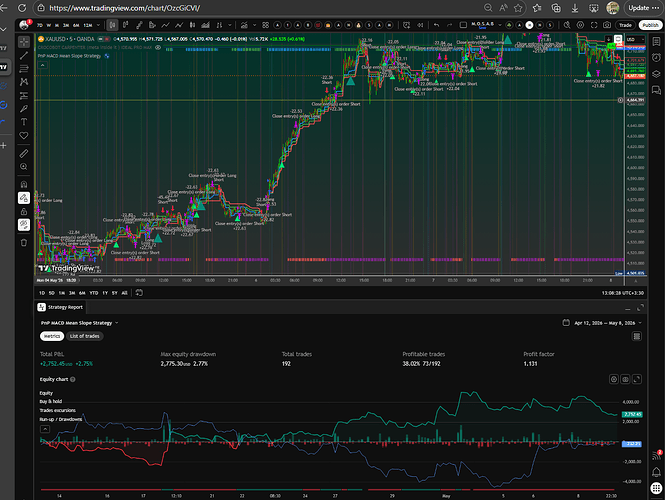Viewport: 665px width, 500px height.
Task: Select the highlighted bars chart style button
Action: [x=112, y=25]
